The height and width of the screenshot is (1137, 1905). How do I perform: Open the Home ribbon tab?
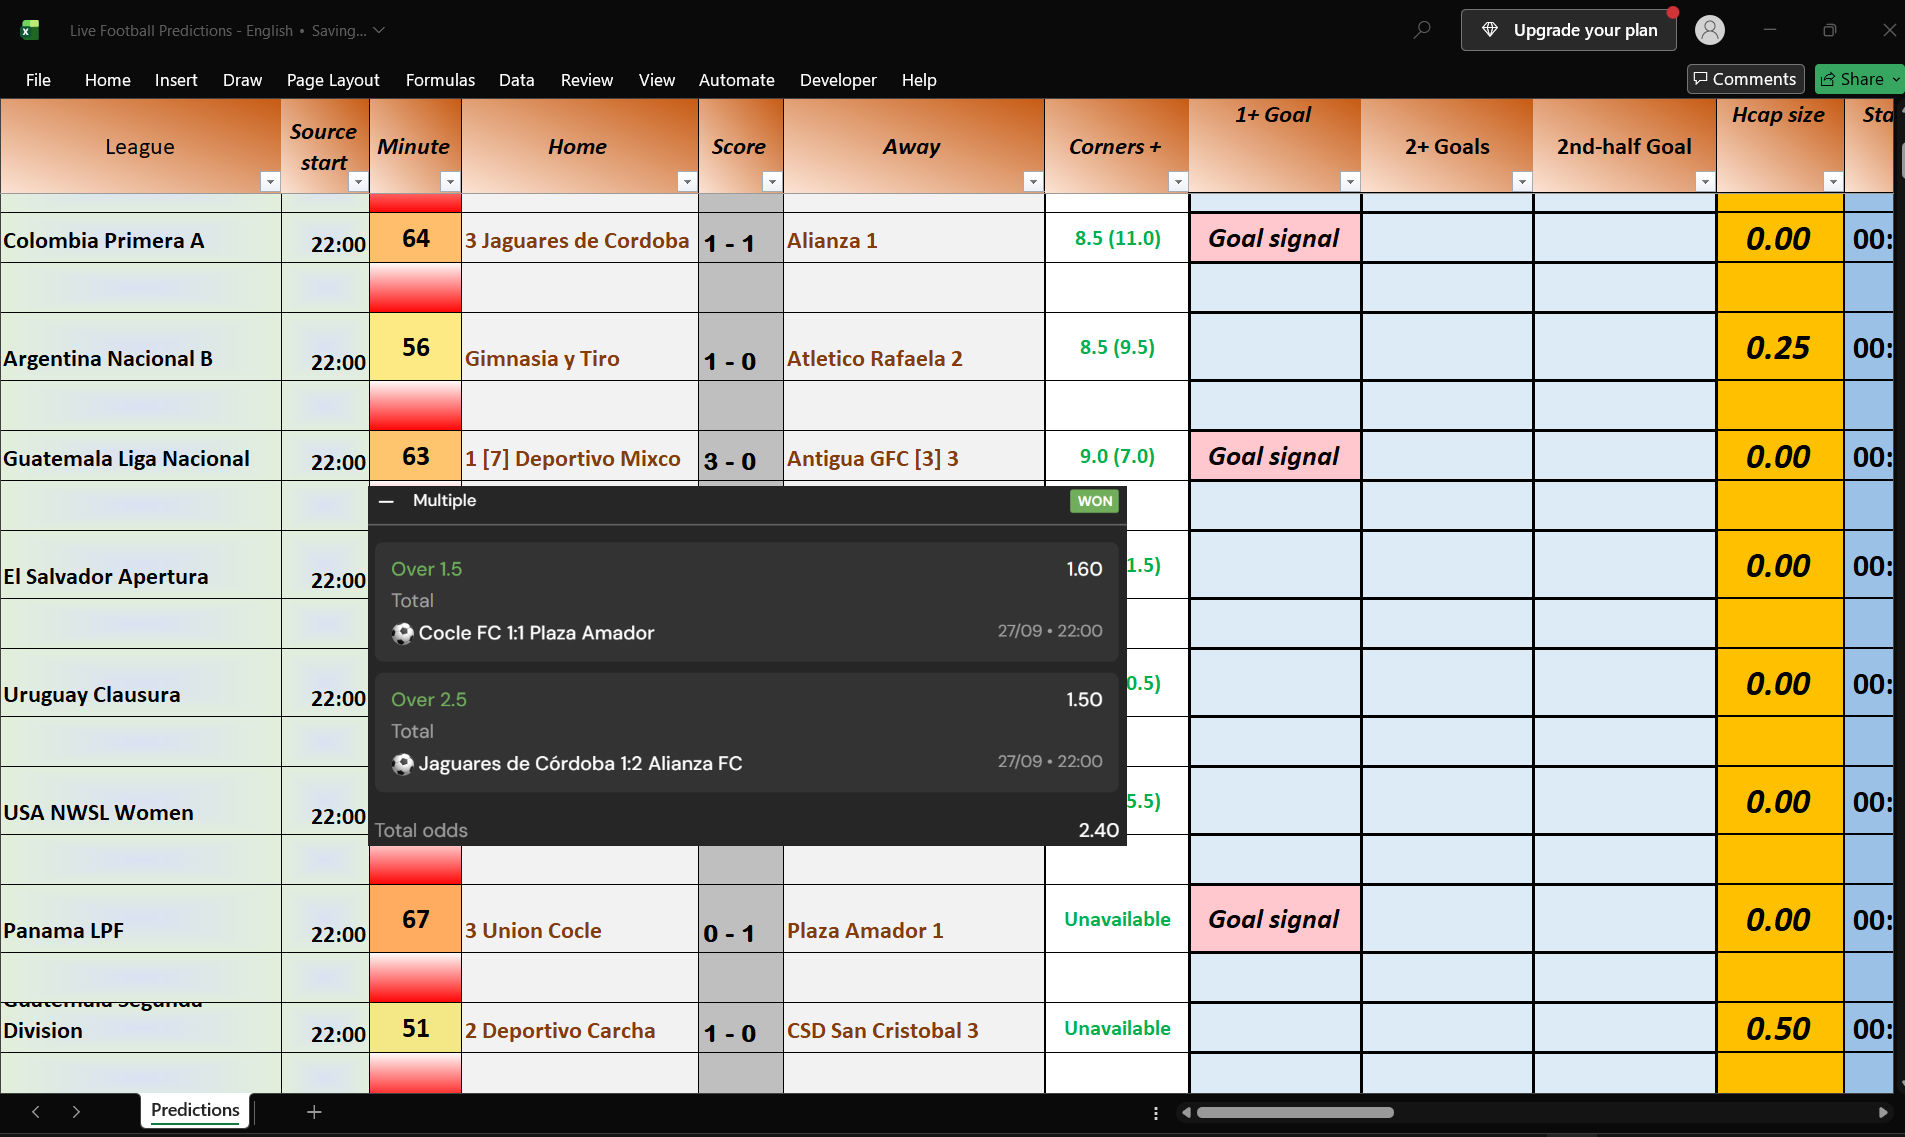(107, 80)
